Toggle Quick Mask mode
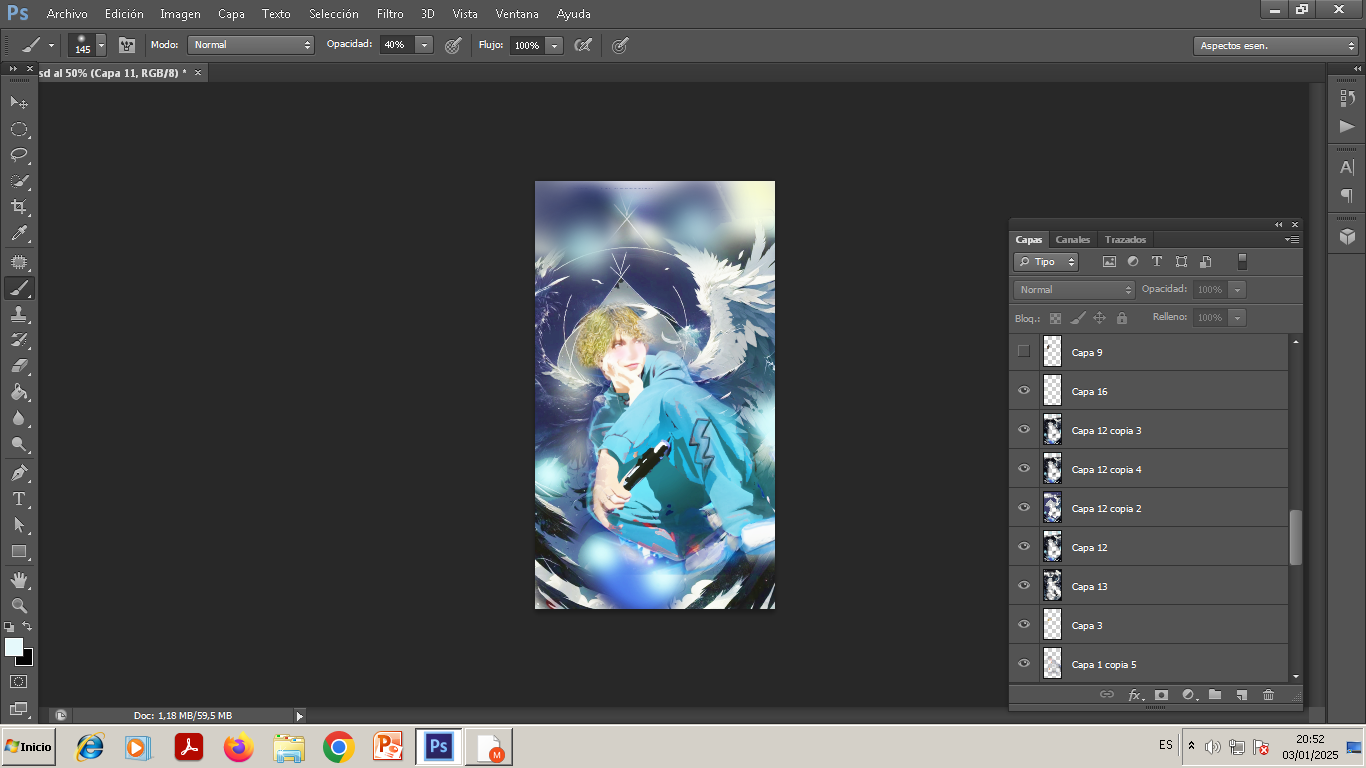 point(19,682)
